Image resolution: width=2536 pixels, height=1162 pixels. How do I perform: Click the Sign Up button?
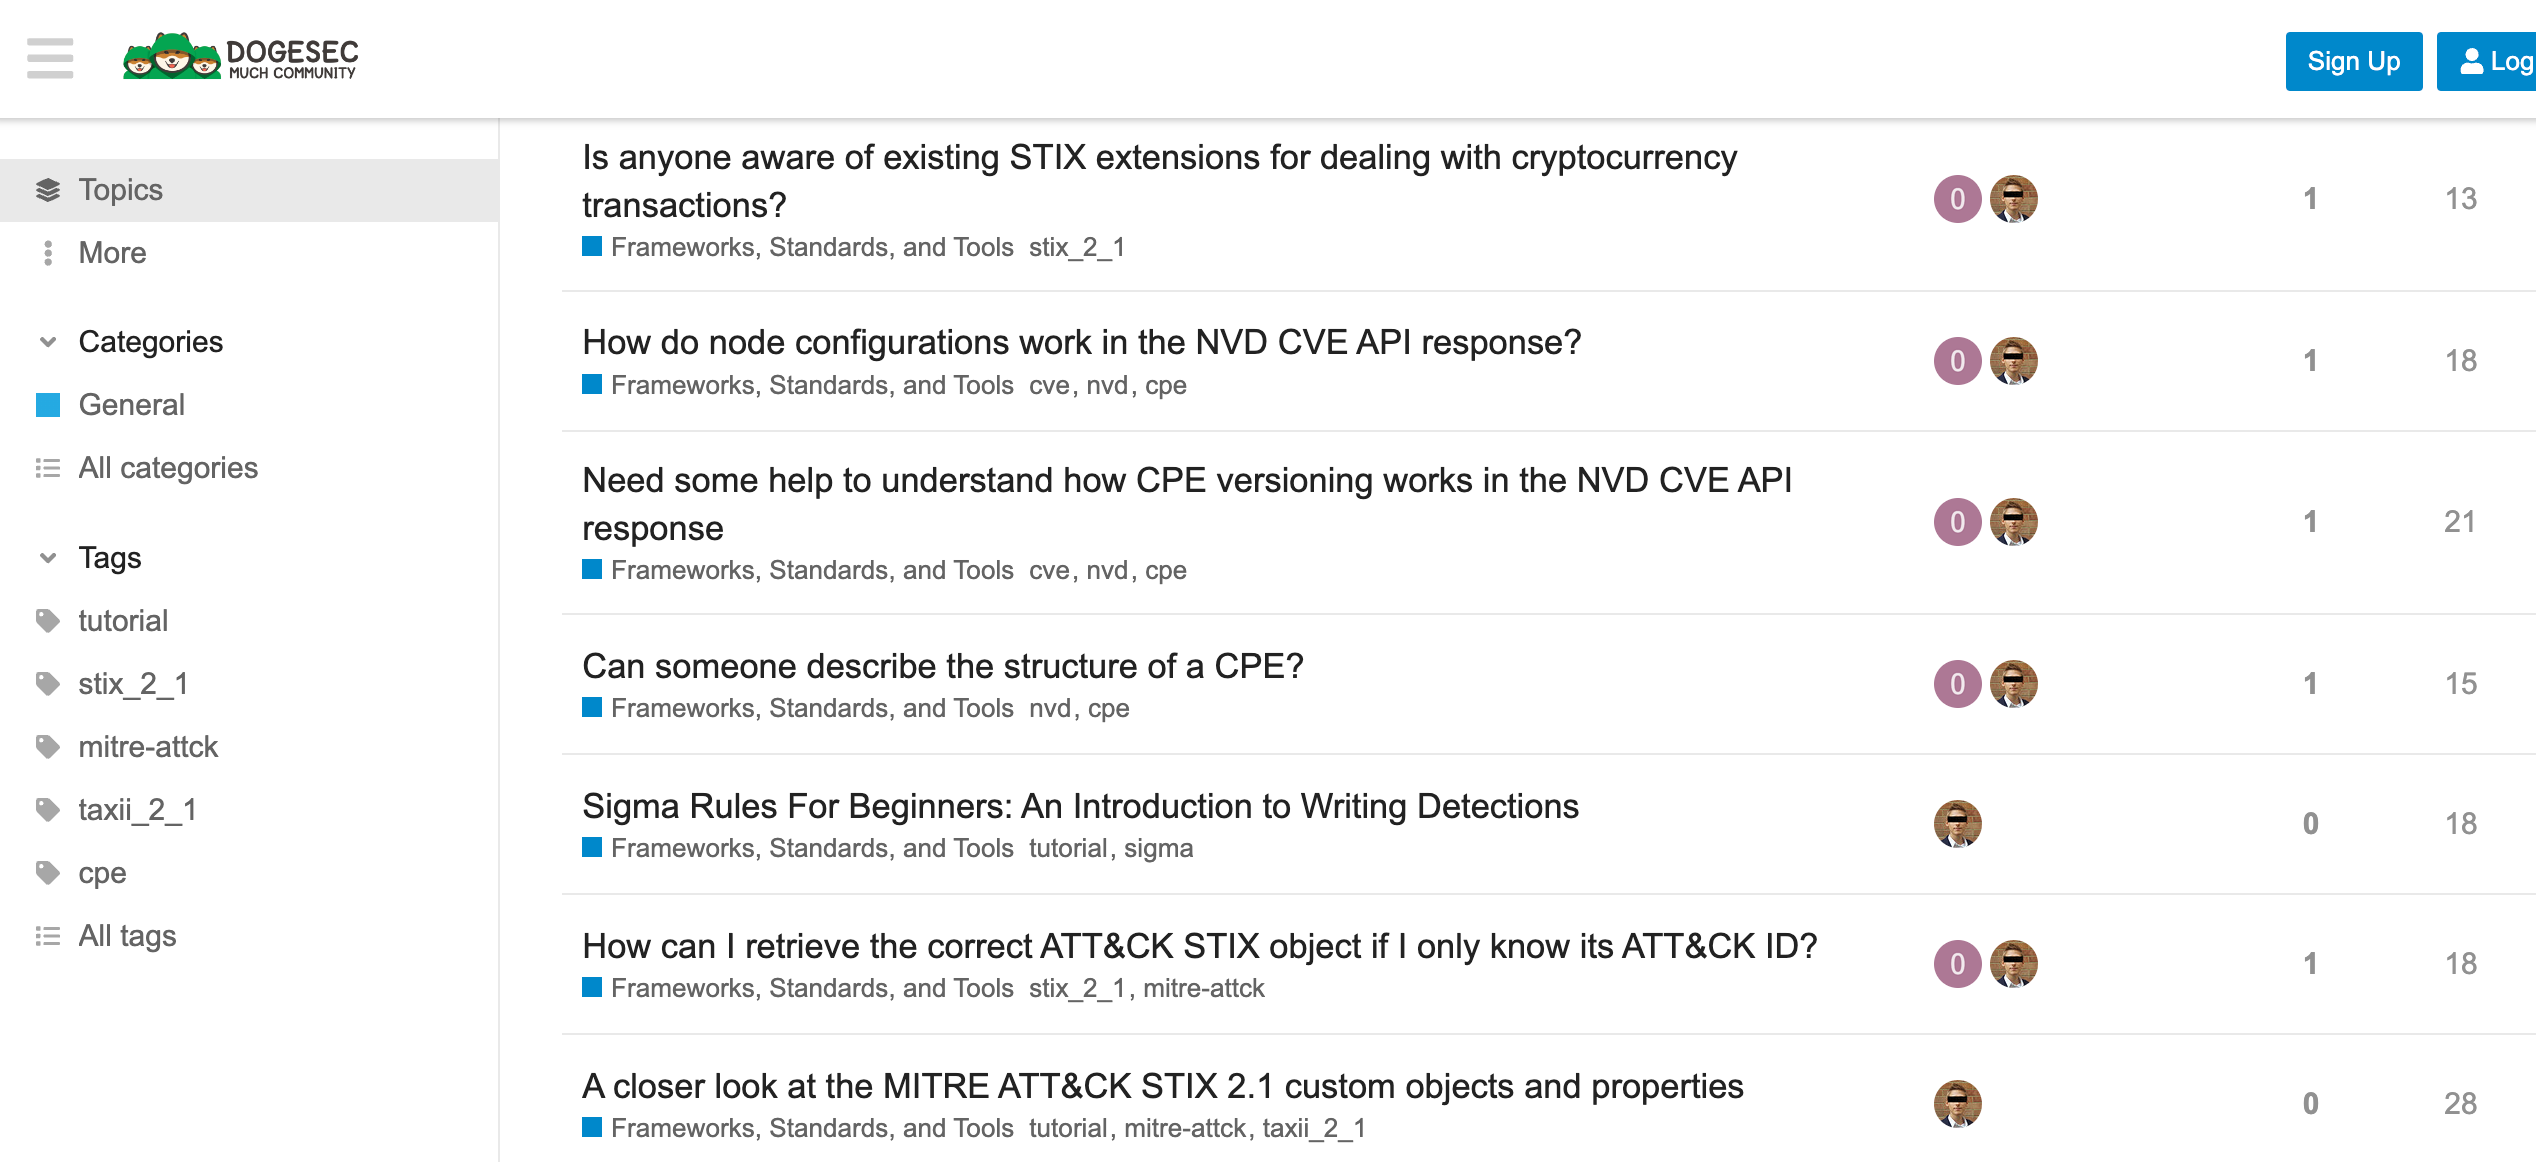[2353, 61]
